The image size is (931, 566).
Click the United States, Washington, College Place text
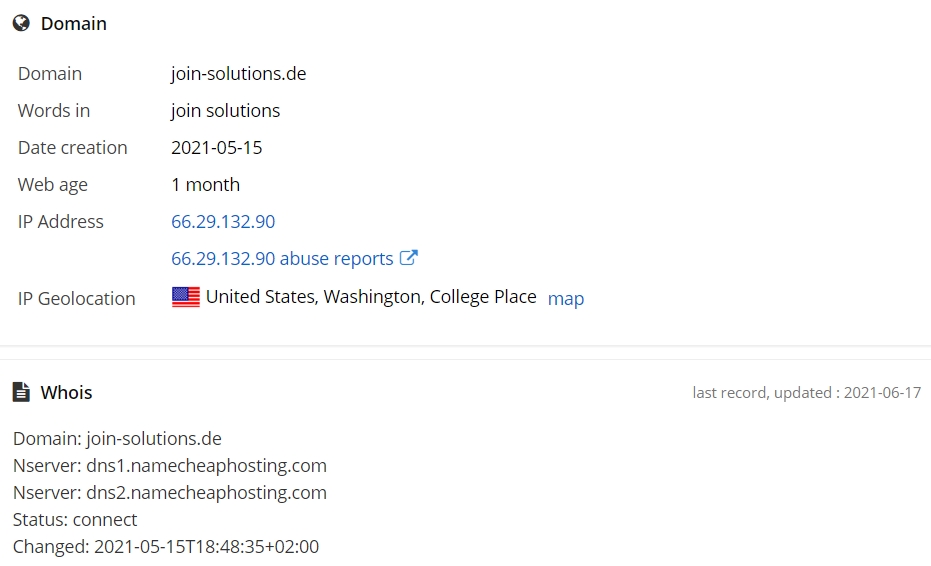click(371, 296)
